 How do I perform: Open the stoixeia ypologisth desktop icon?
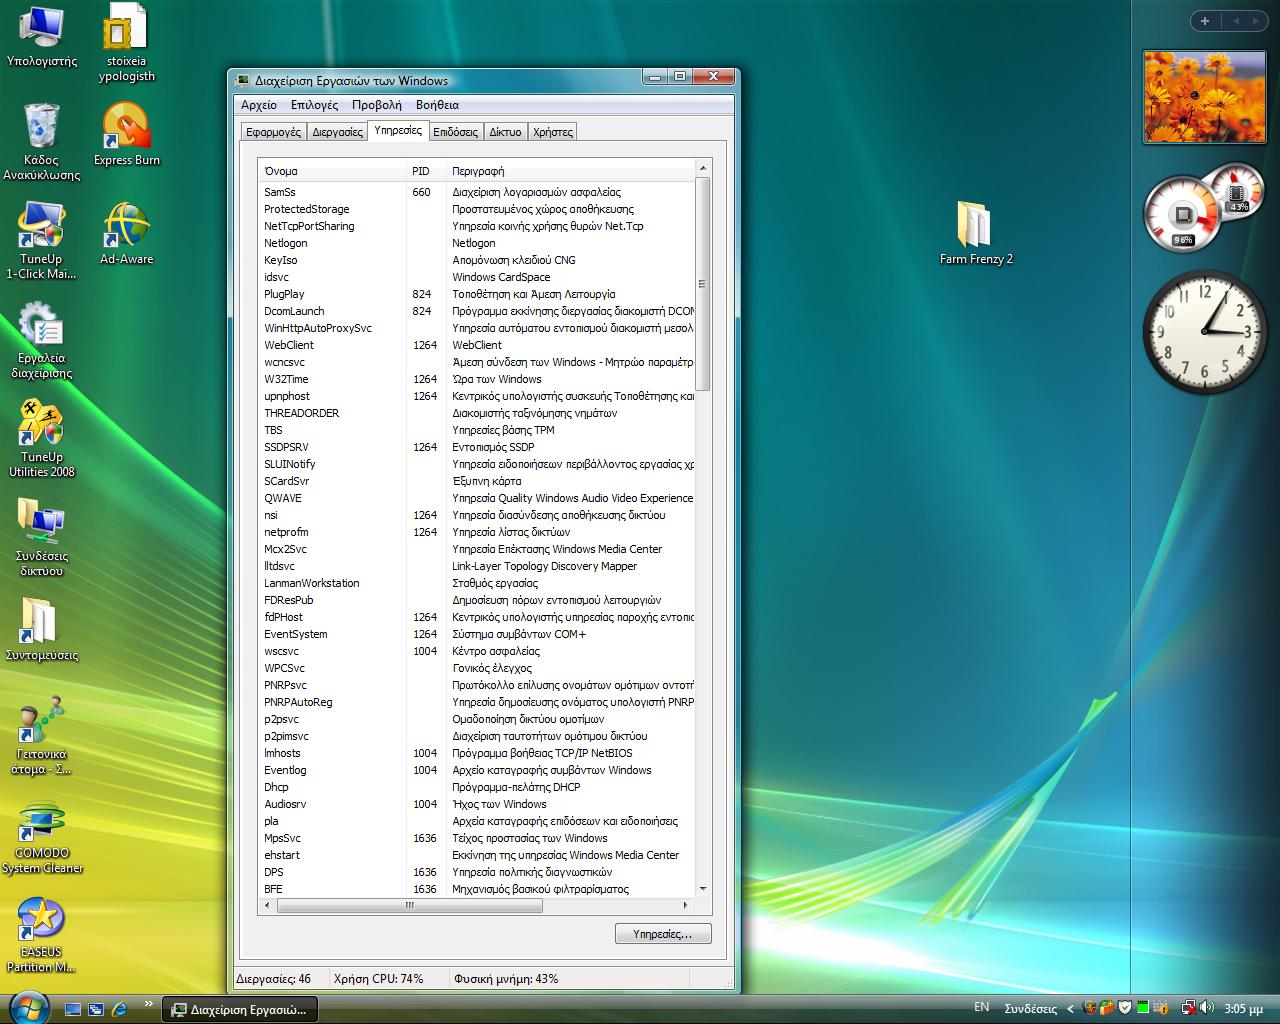coord(126,44)
